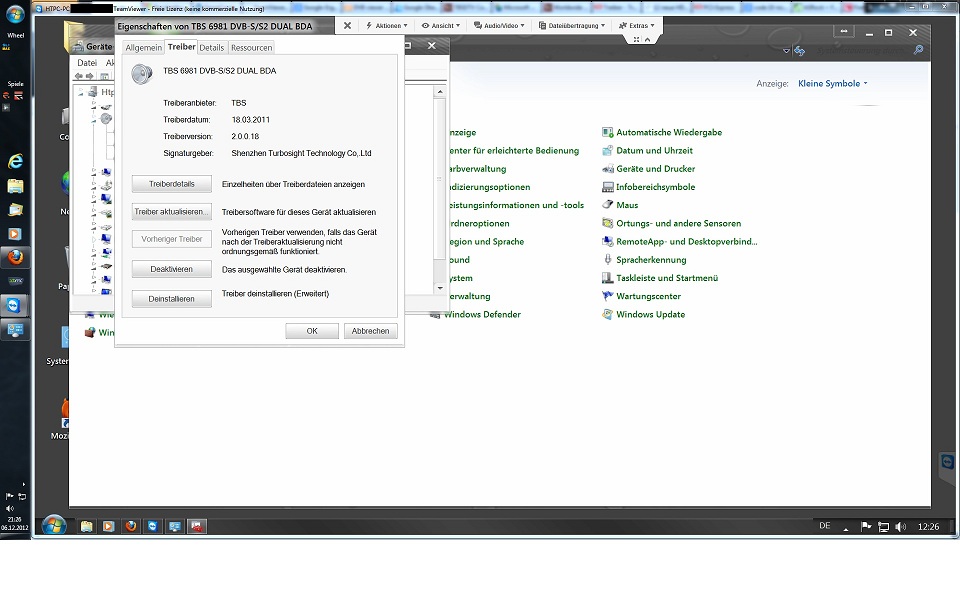960x612 pixels.
Task: Click the RemoteApp icon
Action: 607,242
